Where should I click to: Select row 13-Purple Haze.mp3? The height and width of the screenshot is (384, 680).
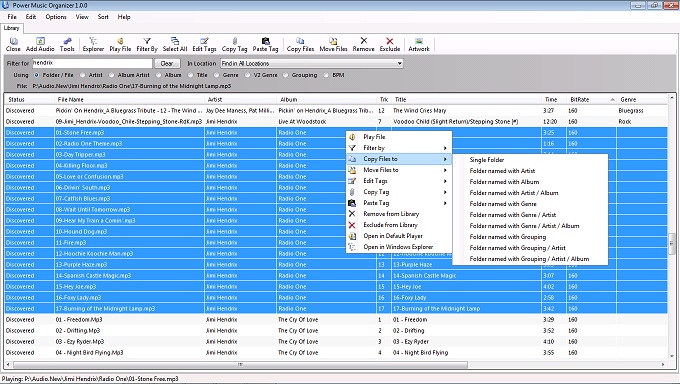tap(336, 265)
